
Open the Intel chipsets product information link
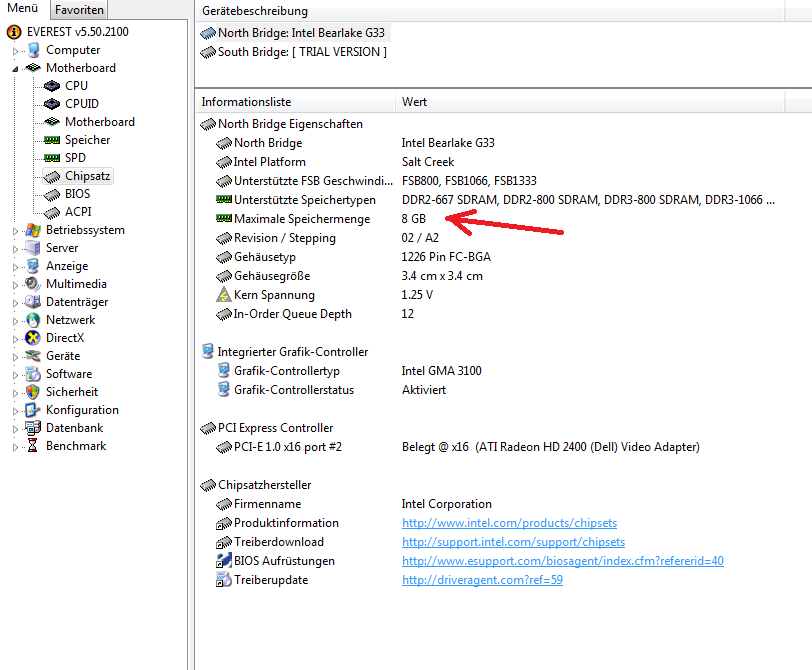click(510, 523)
